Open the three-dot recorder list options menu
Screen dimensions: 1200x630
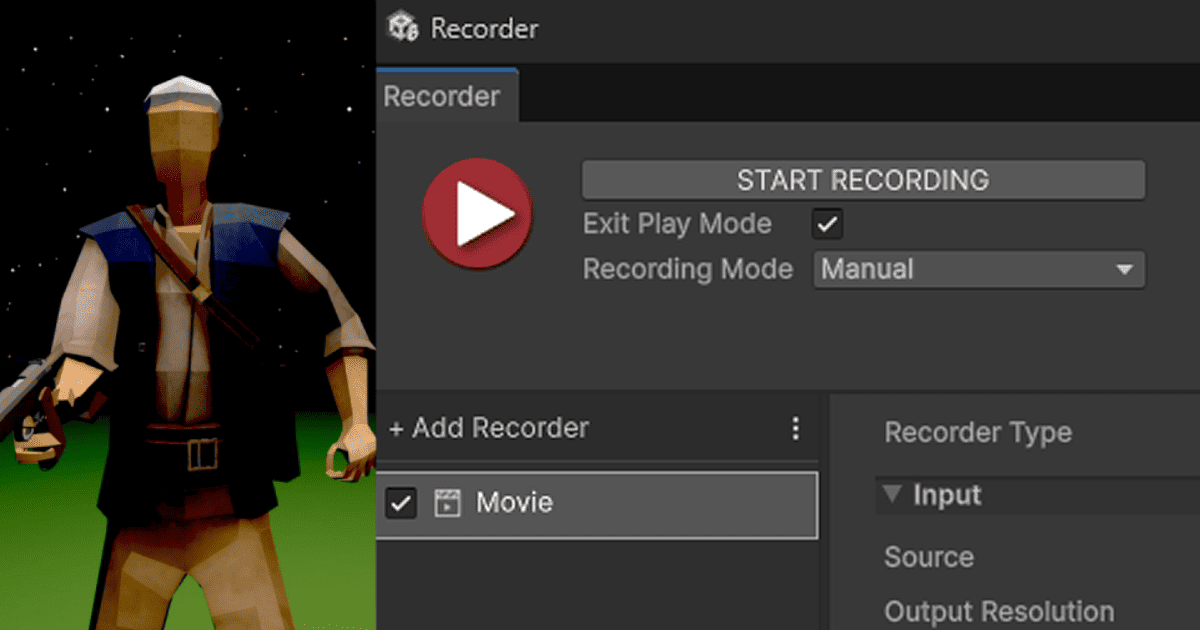point(795,429)
